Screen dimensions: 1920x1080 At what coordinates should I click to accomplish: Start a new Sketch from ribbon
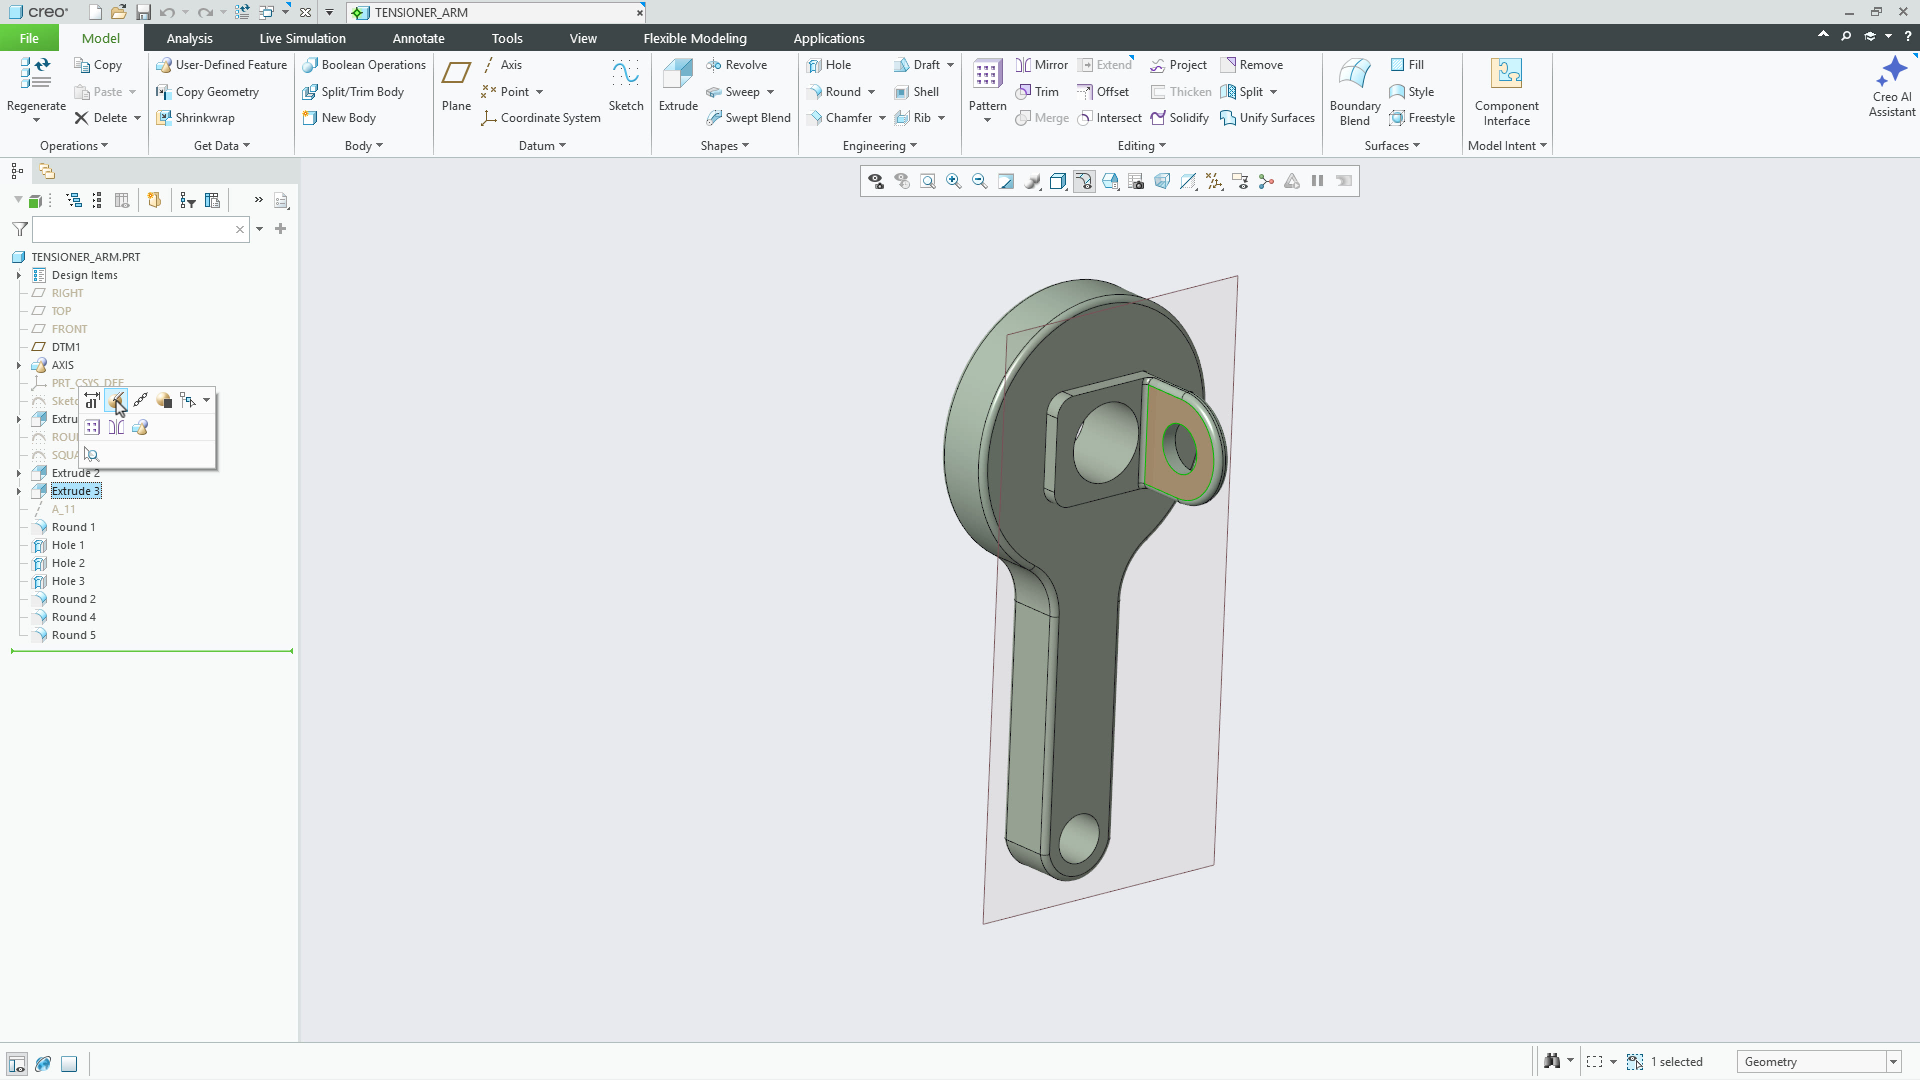pos(626,86)
